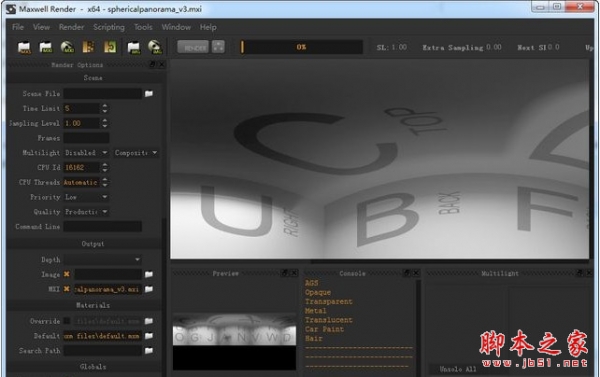The width and height of the screenshot is (600, 377).
Task: Open the Render menu
Action: 72,27
